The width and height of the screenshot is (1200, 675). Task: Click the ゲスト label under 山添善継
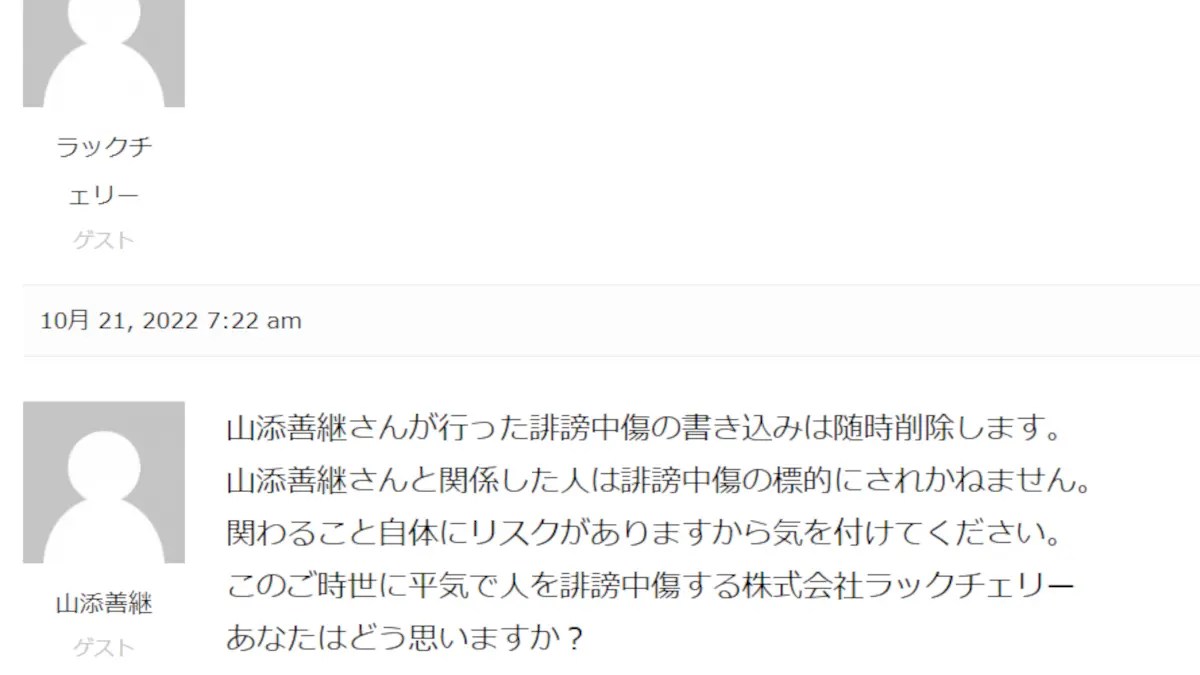pos(104,648)
